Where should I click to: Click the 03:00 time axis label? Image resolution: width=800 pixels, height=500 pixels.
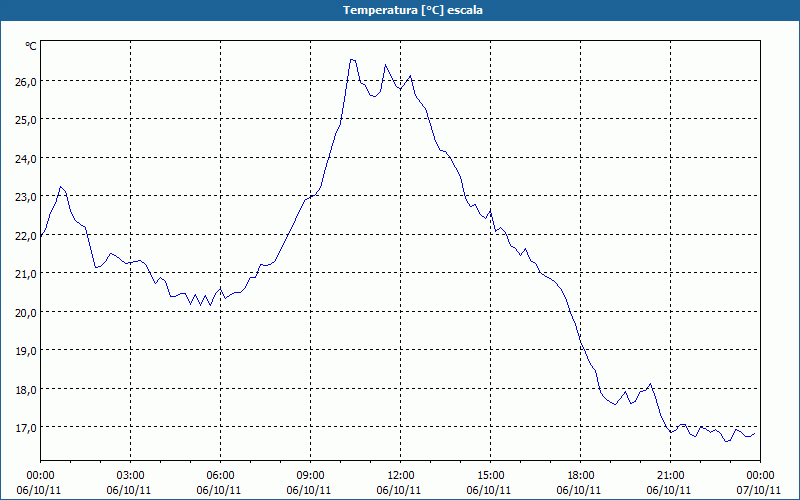coord(130,476)
